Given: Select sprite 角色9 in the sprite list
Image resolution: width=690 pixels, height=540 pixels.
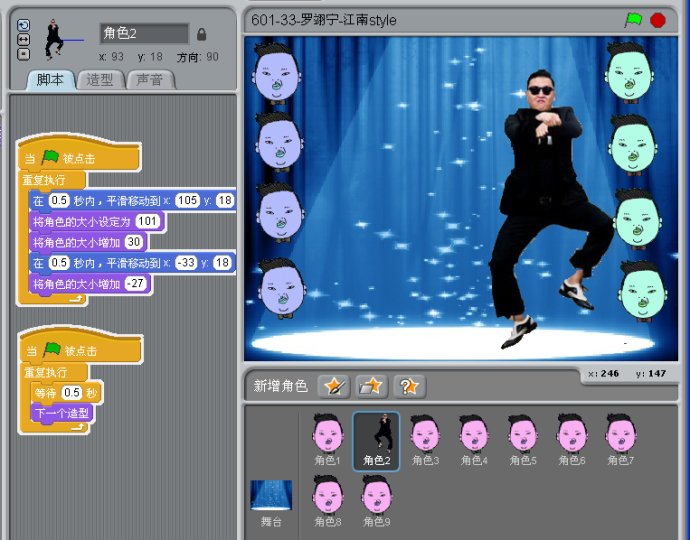Looking at the screenshot, I should [x=376, y=501].
